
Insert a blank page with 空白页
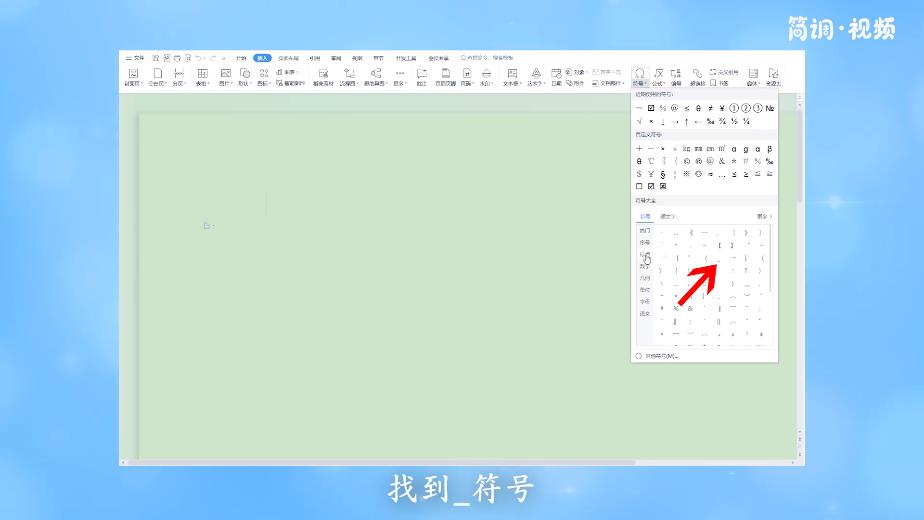pos(157,77)
